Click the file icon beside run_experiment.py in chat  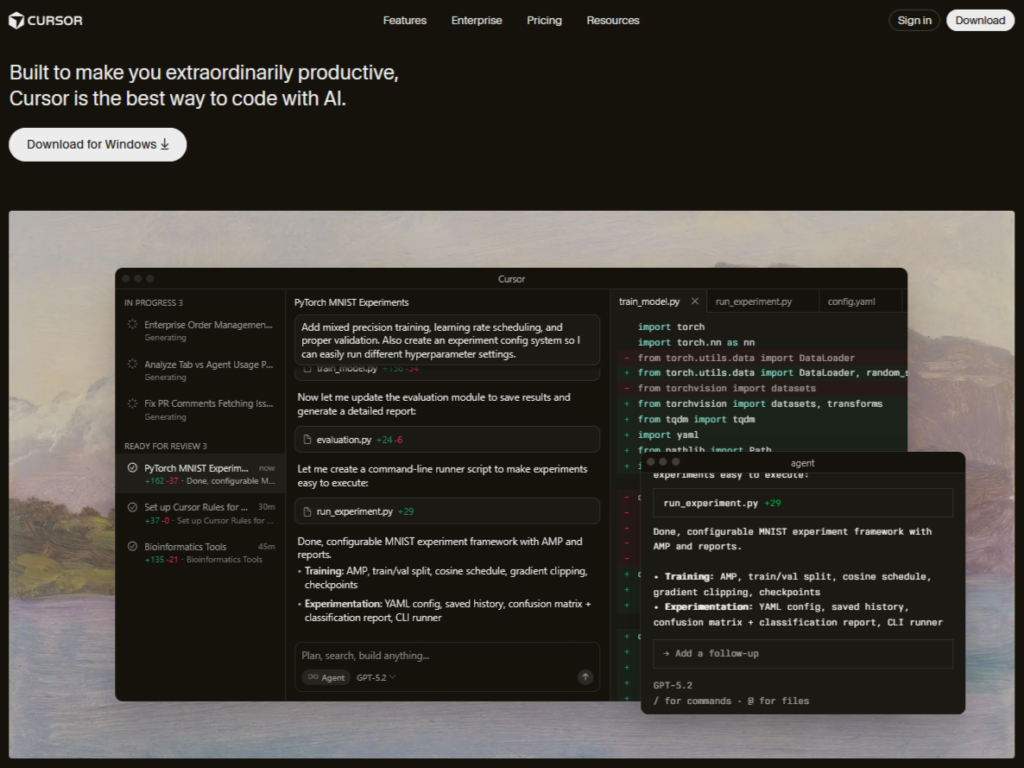(308, 512)
